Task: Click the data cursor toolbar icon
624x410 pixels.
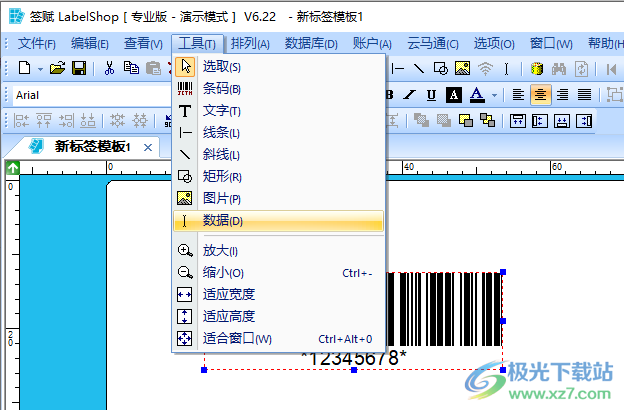Action: 506,69
